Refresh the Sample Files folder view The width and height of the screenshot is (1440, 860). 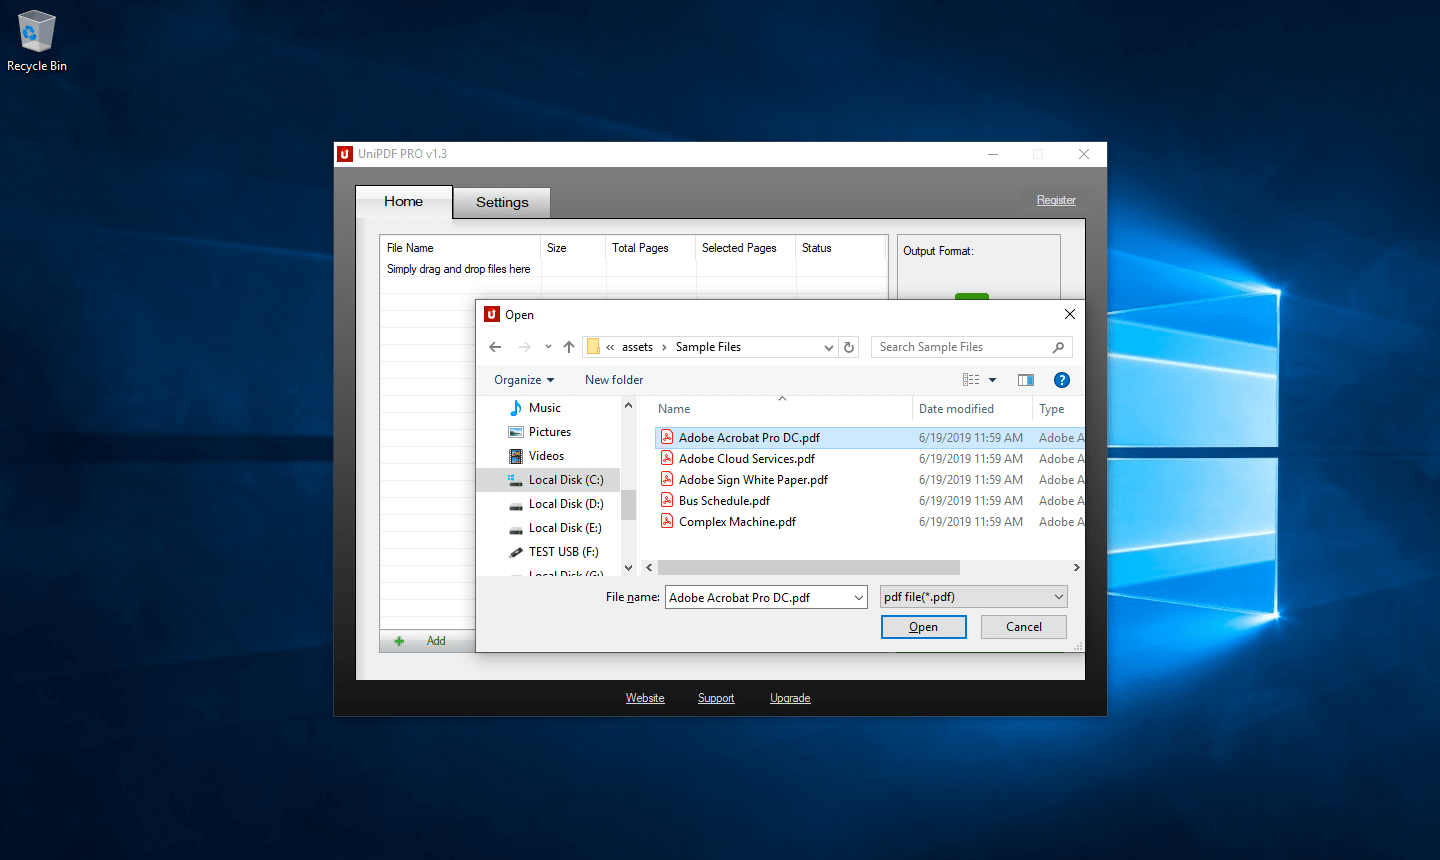coord(849,347)
